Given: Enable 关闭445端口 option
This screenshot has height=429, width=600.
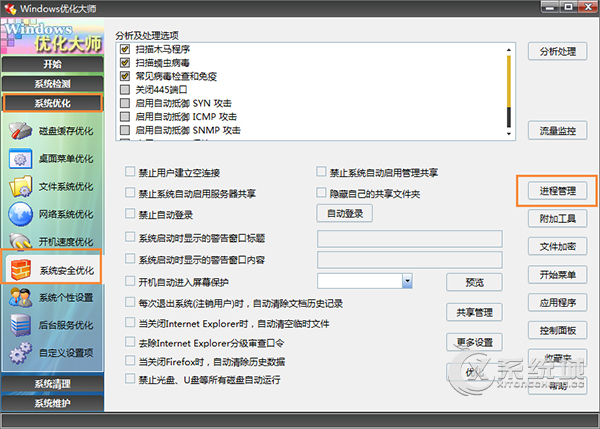Looking at the screenshot, I should [x=125, y=89].
